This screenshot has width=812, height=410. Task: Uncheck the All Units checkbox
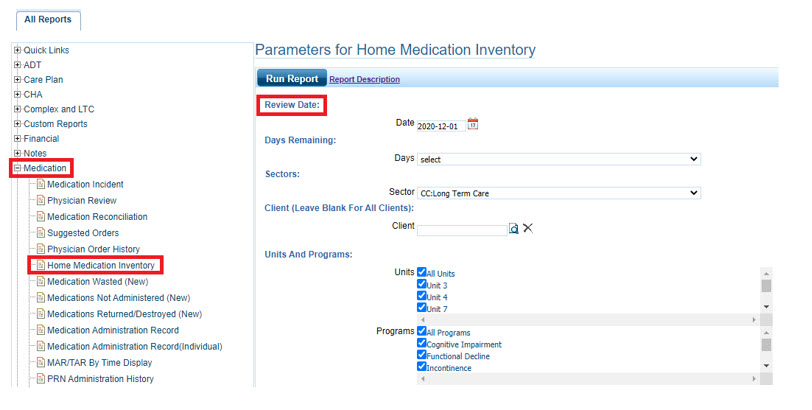(x=422, y=272)
